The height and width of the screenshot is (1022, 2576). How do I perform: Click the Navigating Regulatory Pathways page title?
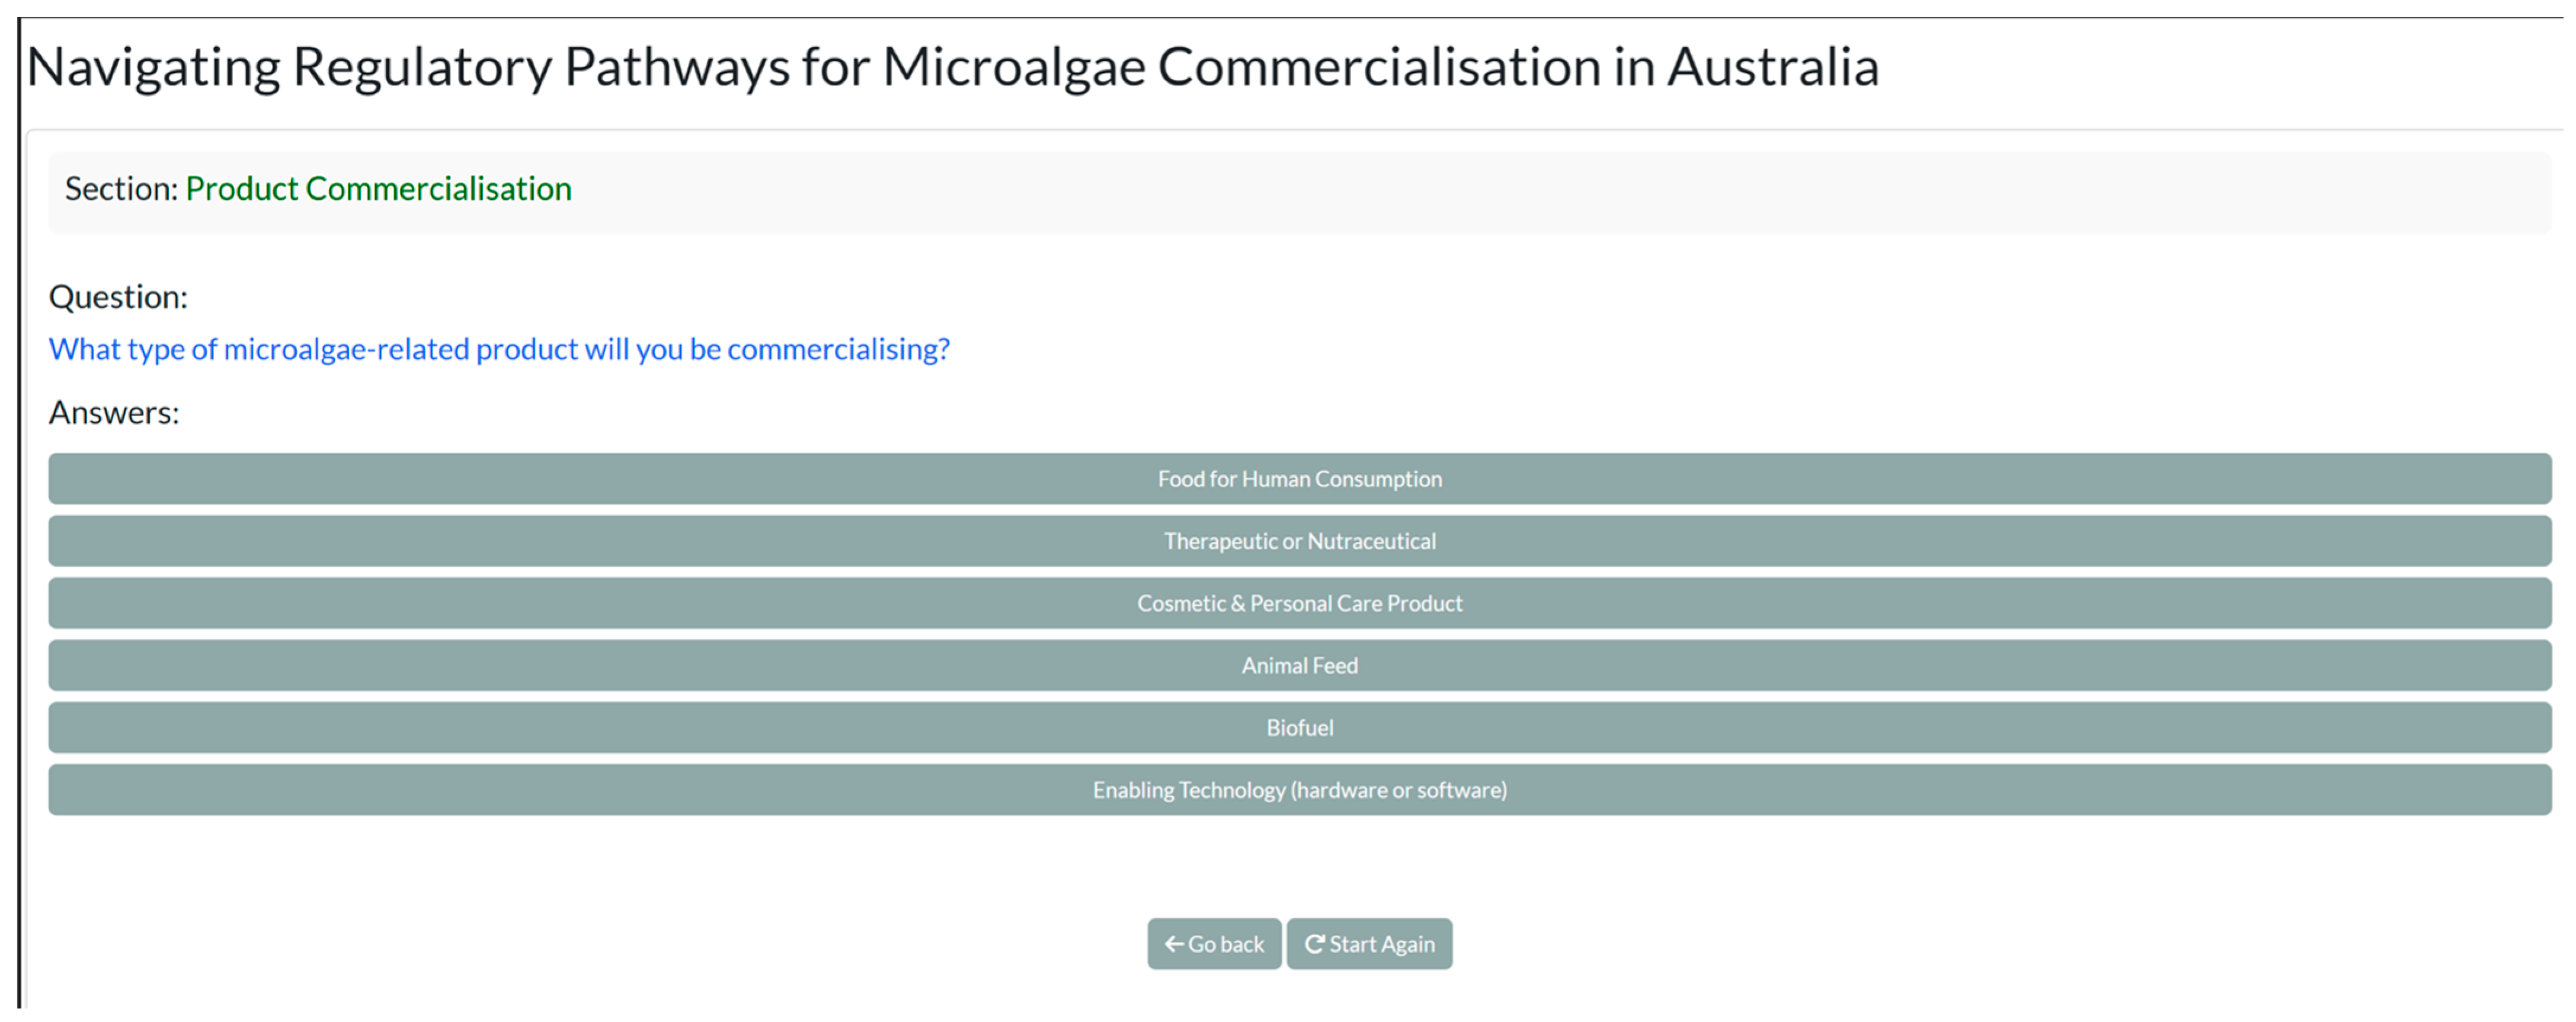(952, 67)
